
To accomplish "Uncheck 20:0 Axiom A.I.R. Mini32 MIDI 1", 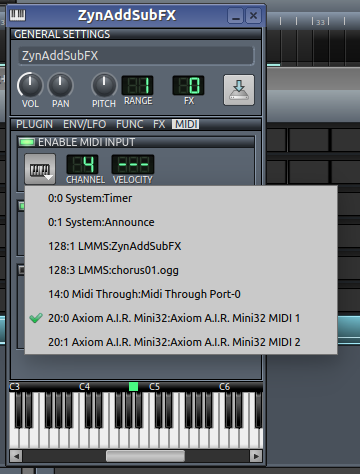I will (181, 318).
